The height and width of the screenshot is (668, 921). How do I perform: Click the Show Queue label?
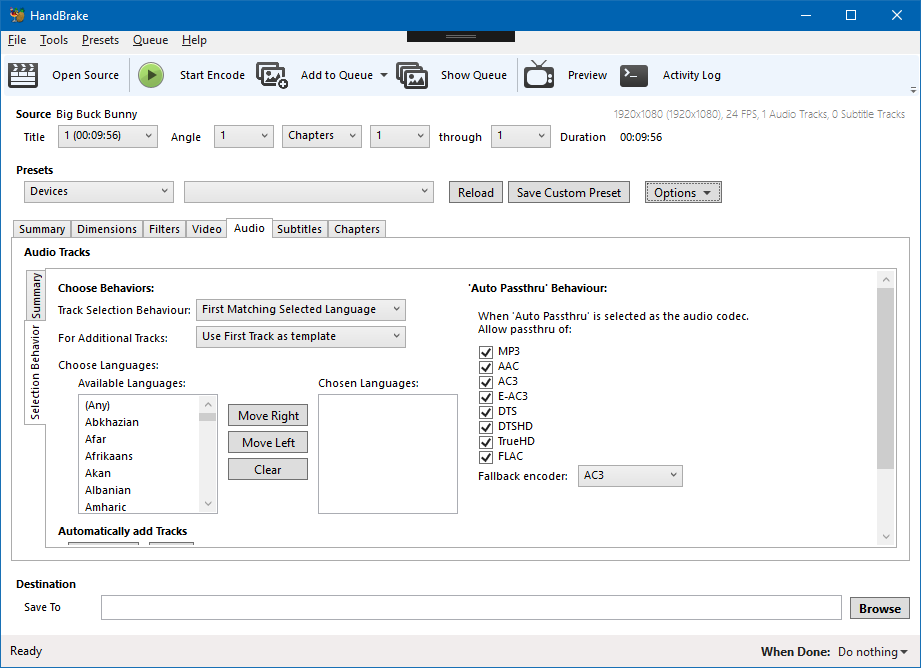pos(473,75)
